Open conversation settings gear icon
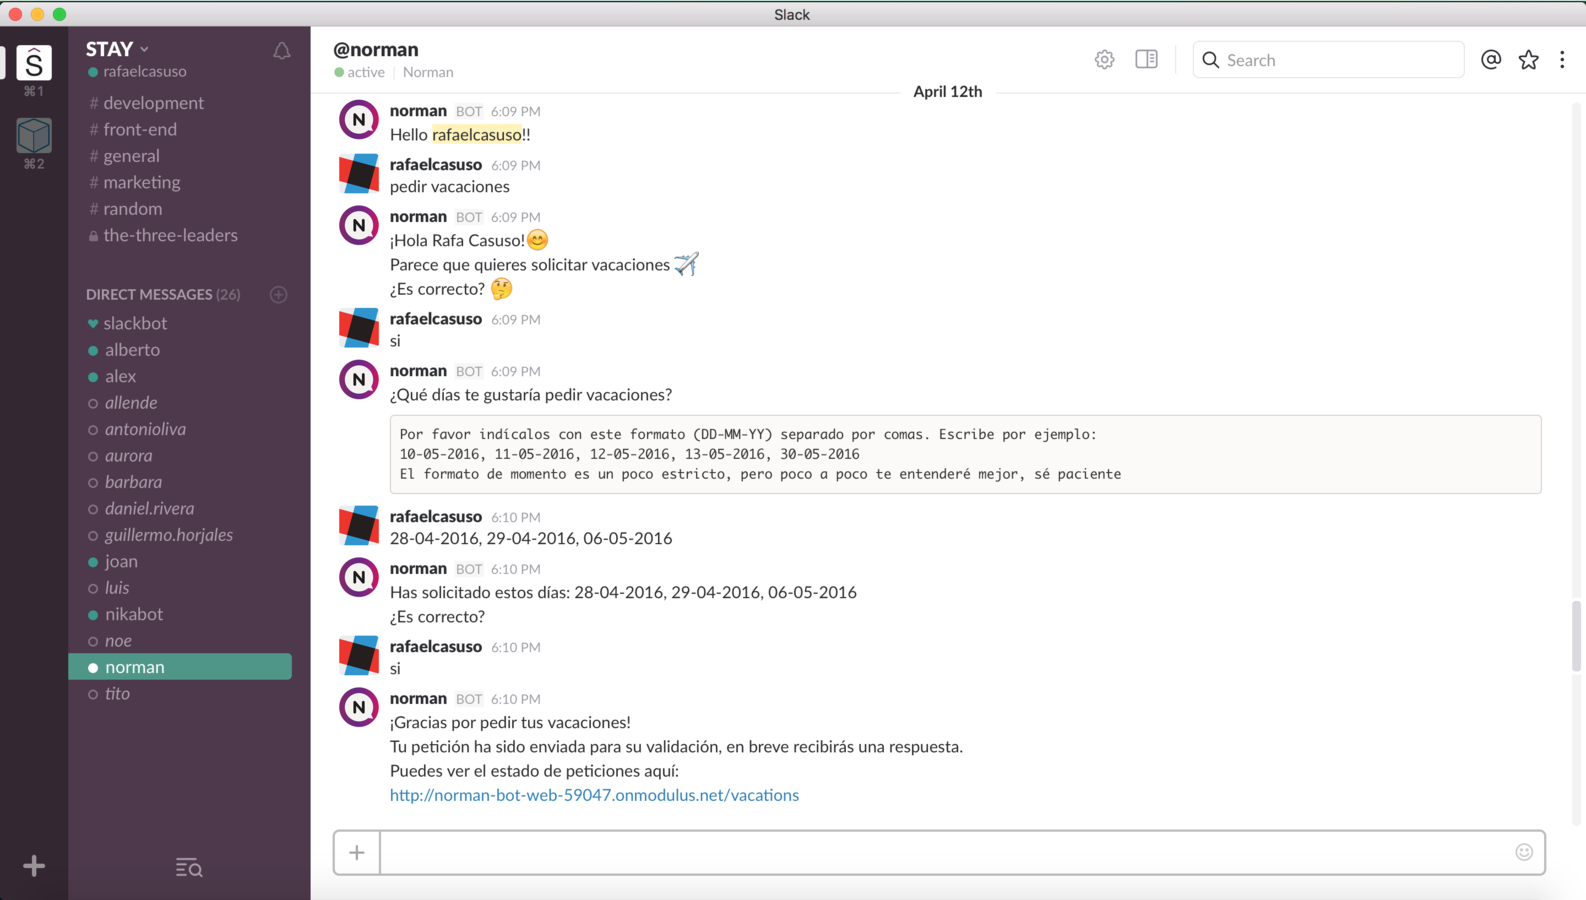The image size is (1586, 900). tap(1104, 60)
